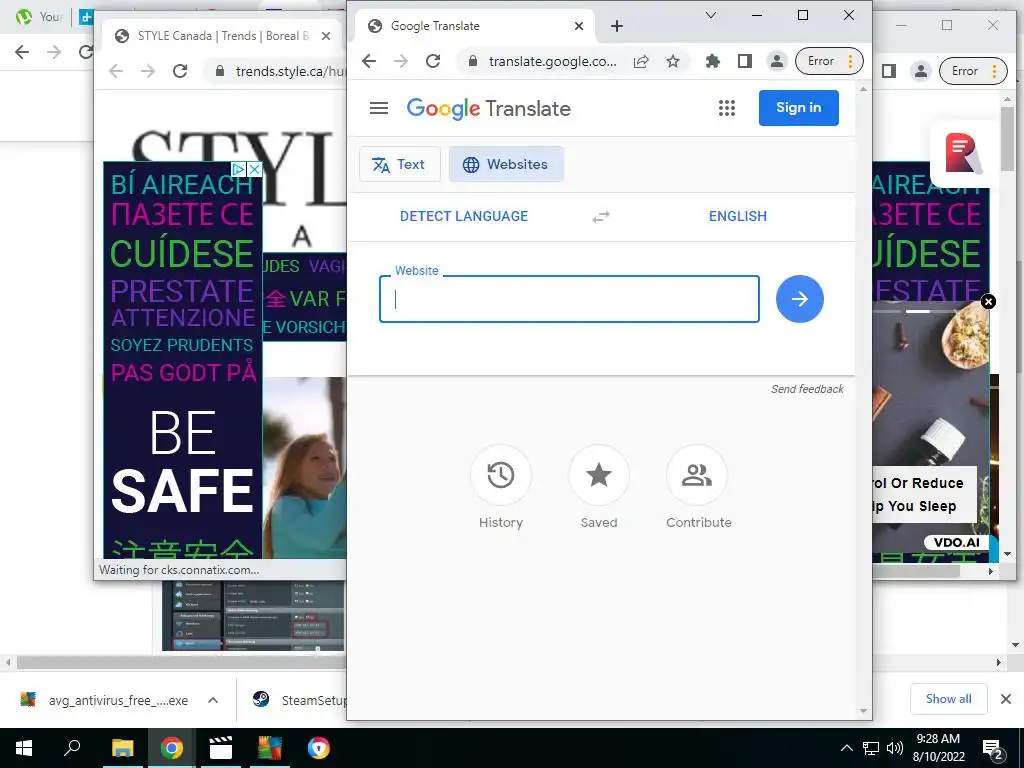Open Movies clapperboard app in taskbar

click(221, 748)
